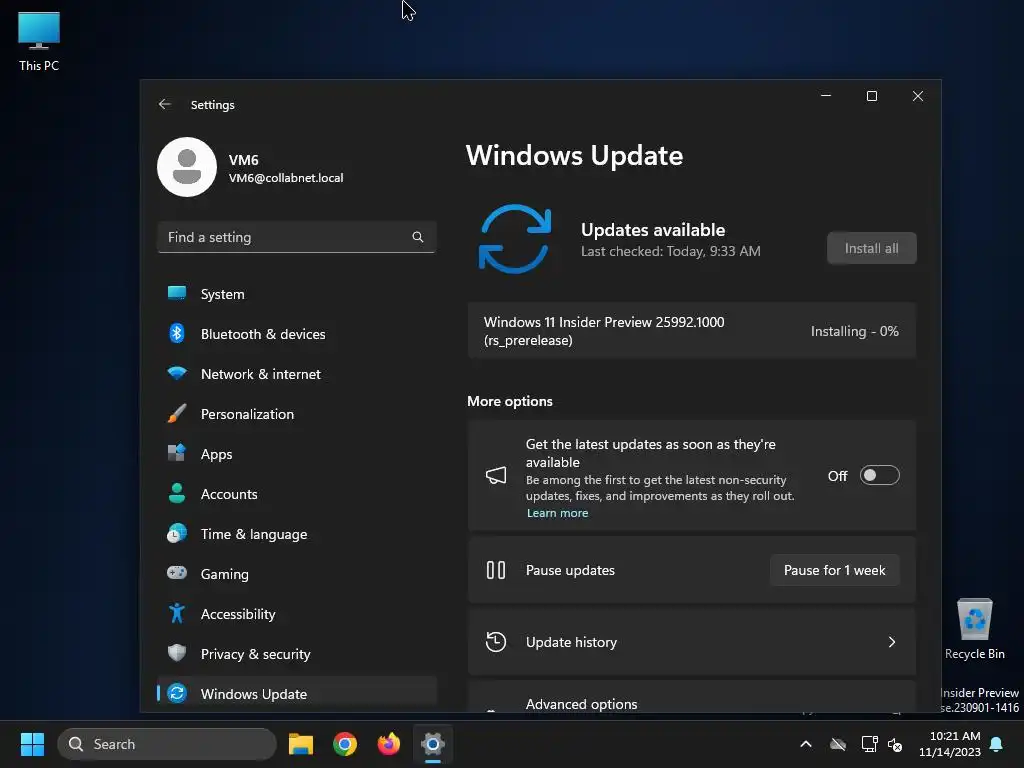The image size is (1024, 768).
Task: Click the Windows Update page heading
Action: pyautogui.click(x=574, y=155)
